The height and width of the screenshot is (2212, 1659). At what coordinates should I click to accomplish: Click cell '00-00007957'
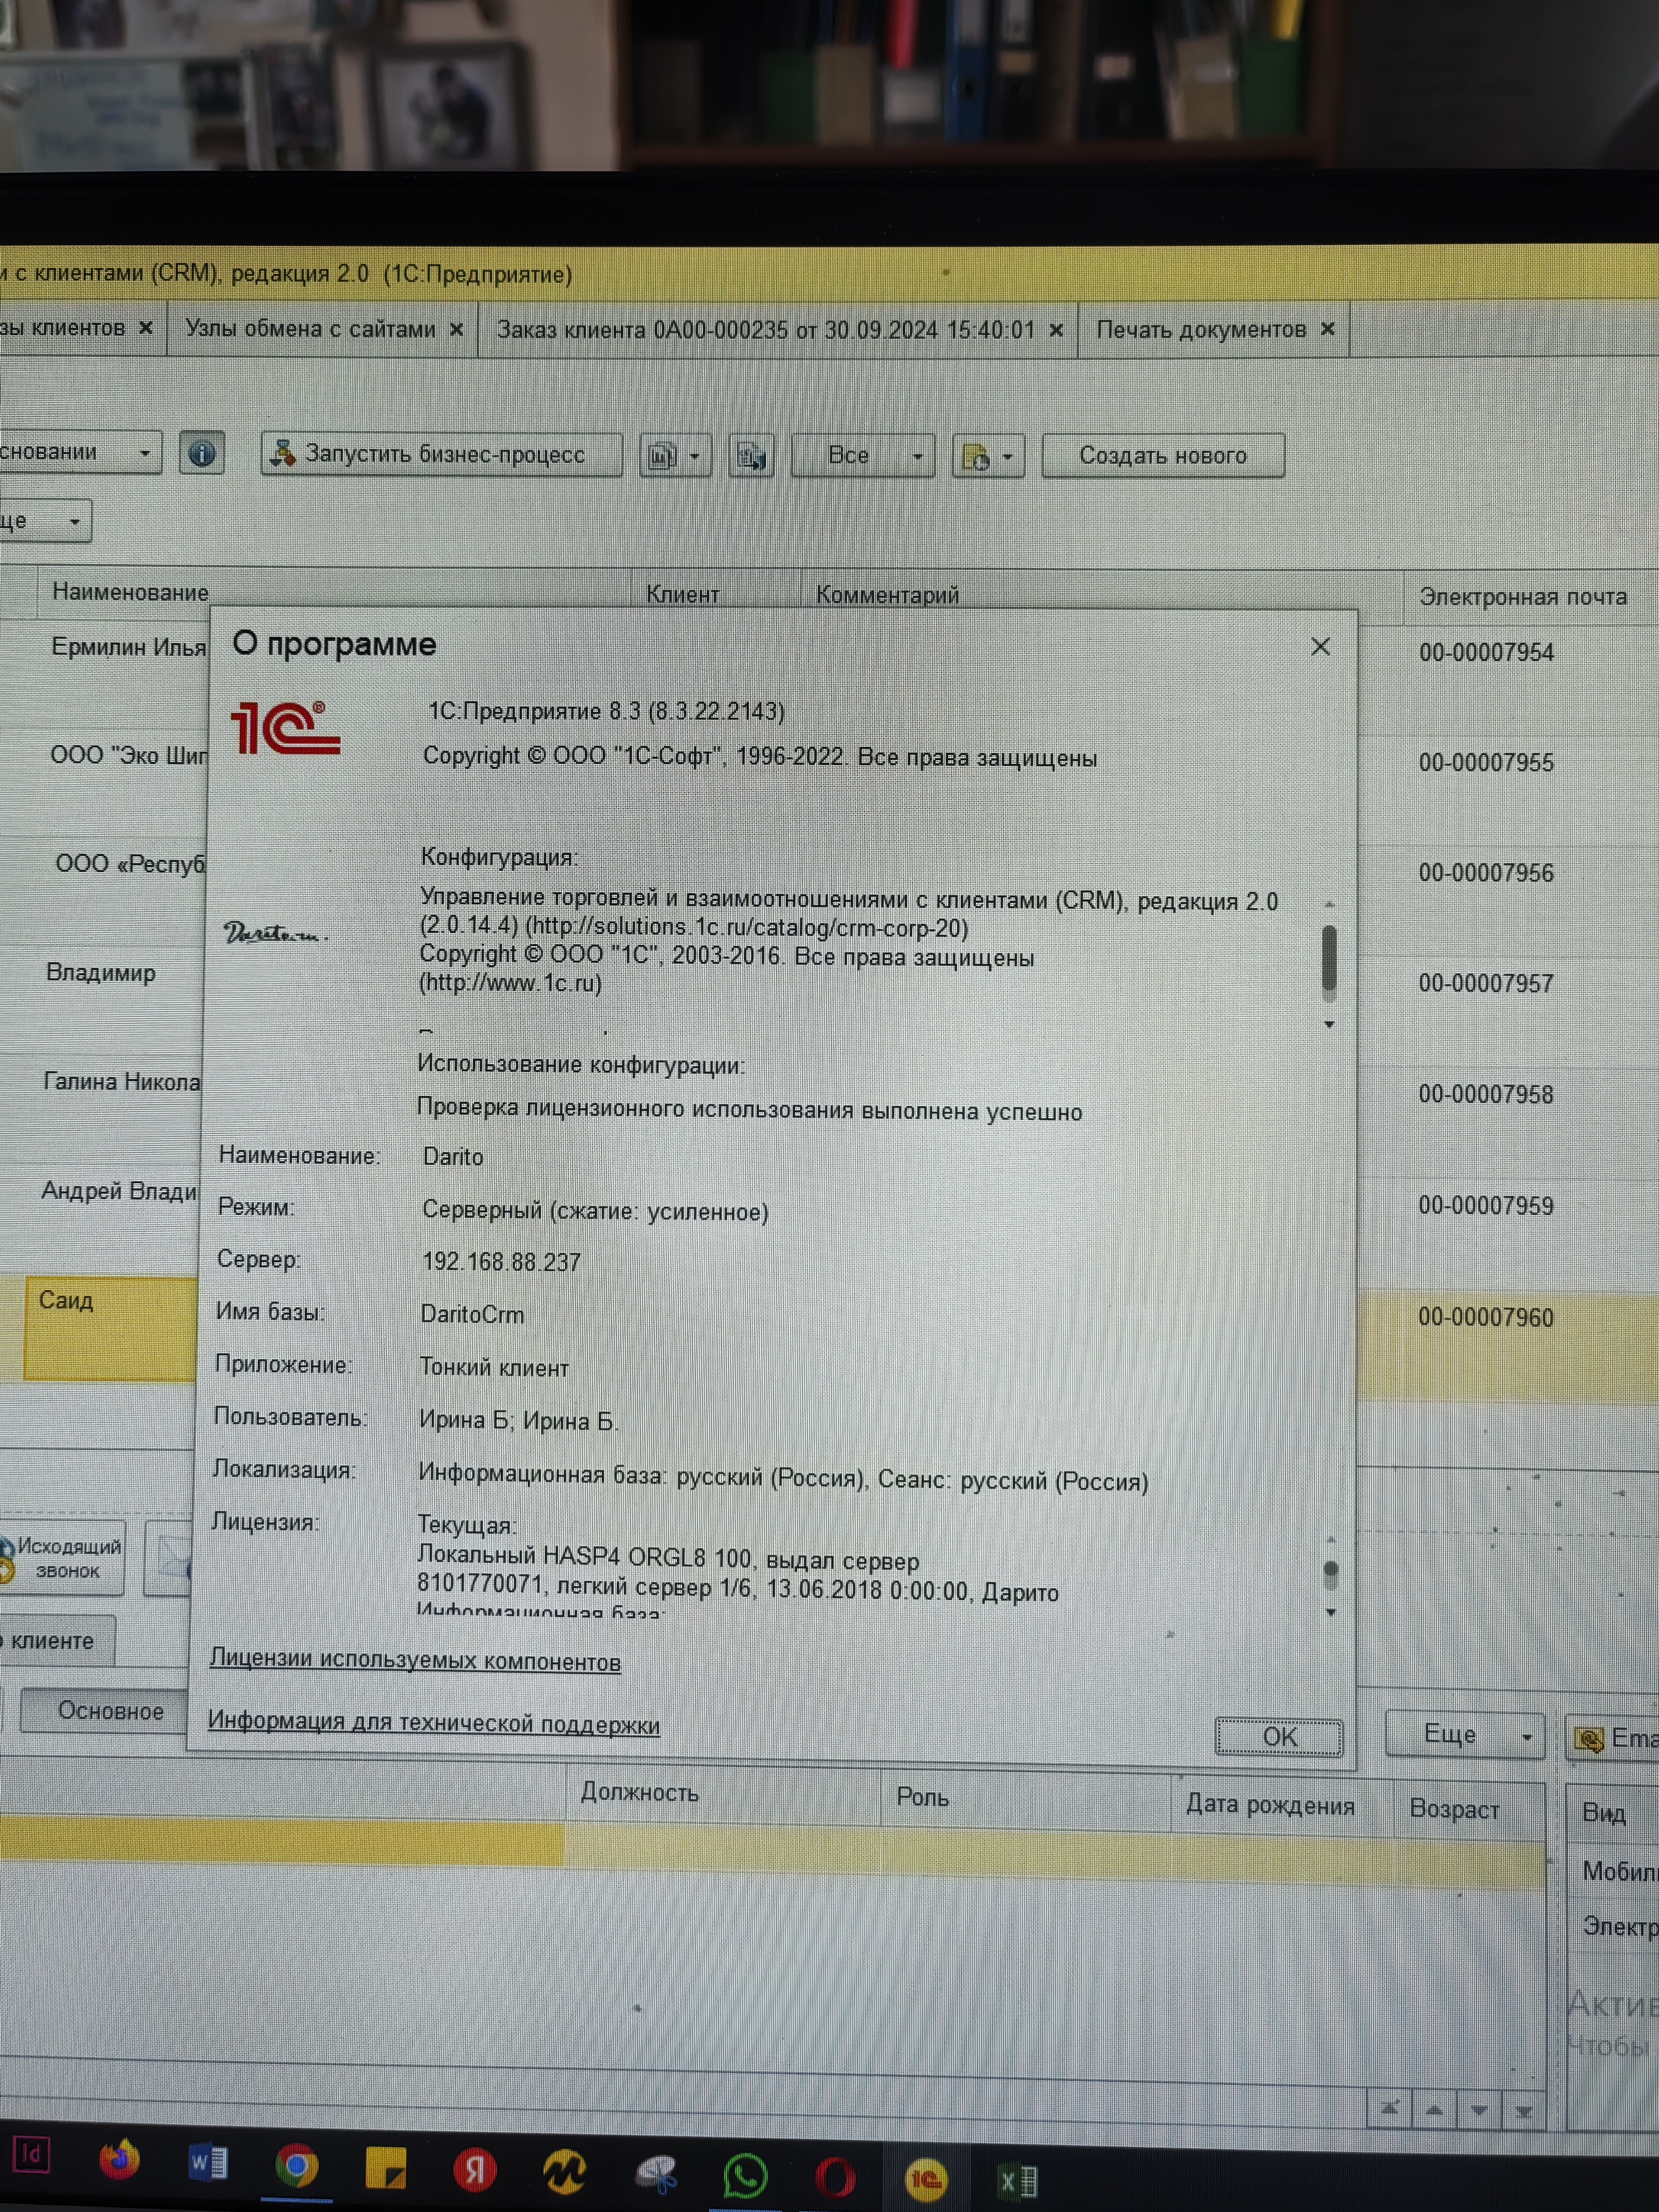pos(1485,983)
